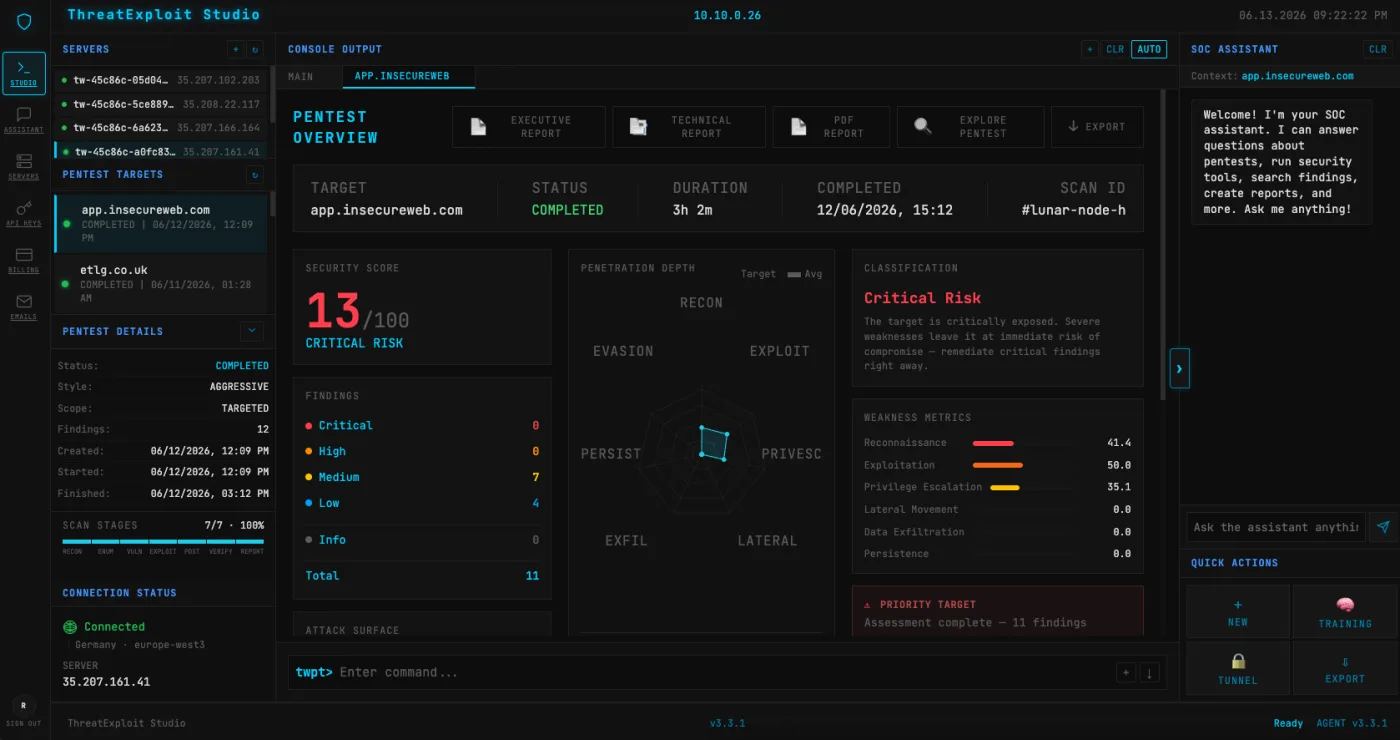Click the 13/100 security score value
The height and width of the screenshot is (740, 1400).
(357, 311)
